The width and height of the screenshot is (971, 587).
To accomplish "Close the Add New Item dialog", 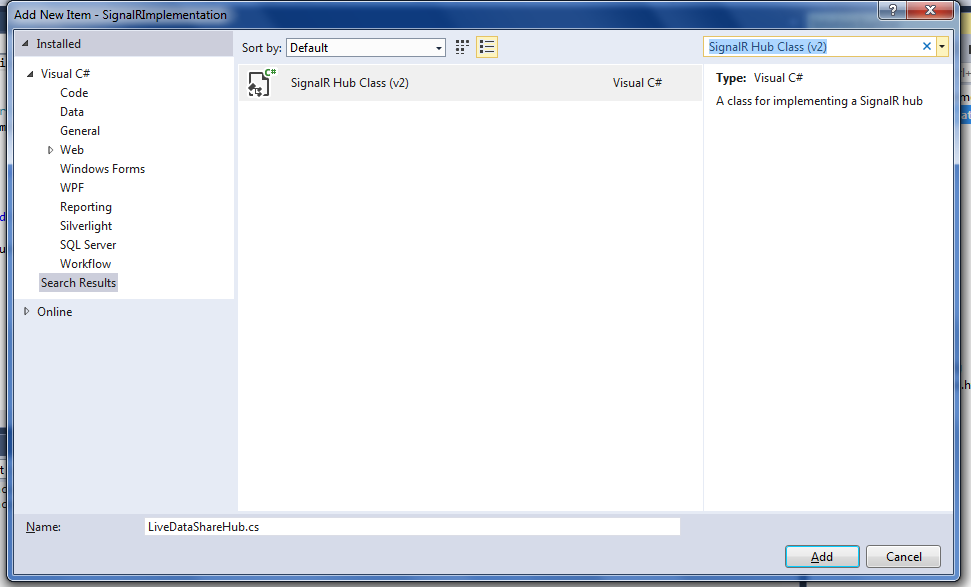I will coord(930,9).
